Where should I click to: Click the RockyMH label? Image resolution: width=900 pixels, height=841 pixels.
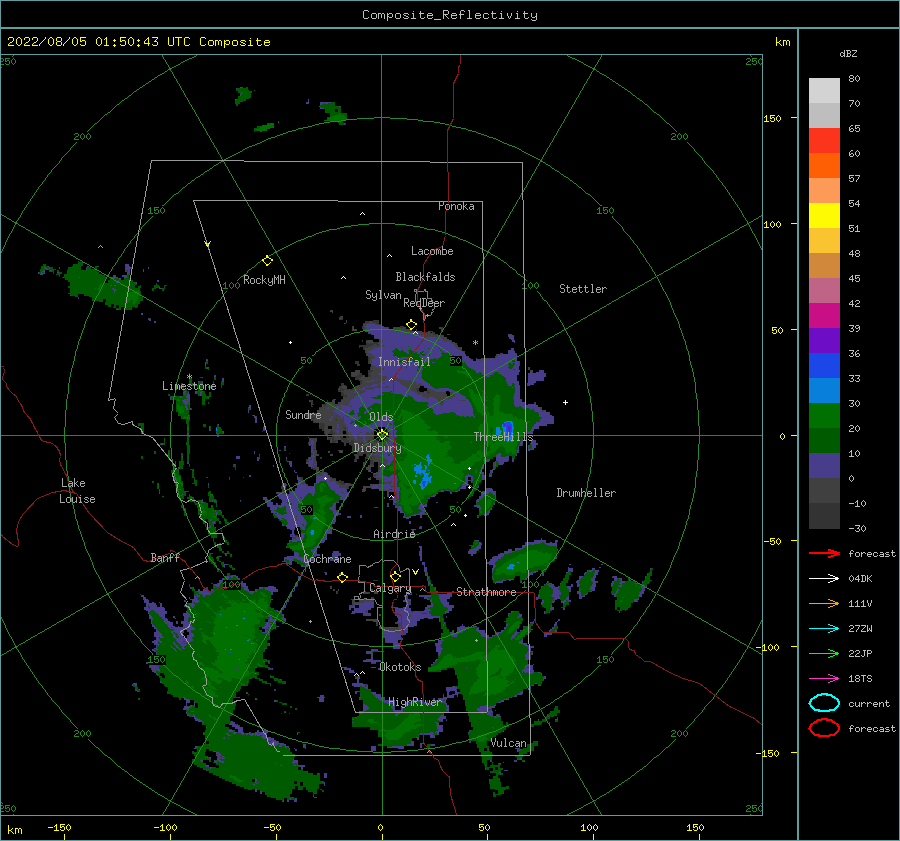[x=264, y=280]
